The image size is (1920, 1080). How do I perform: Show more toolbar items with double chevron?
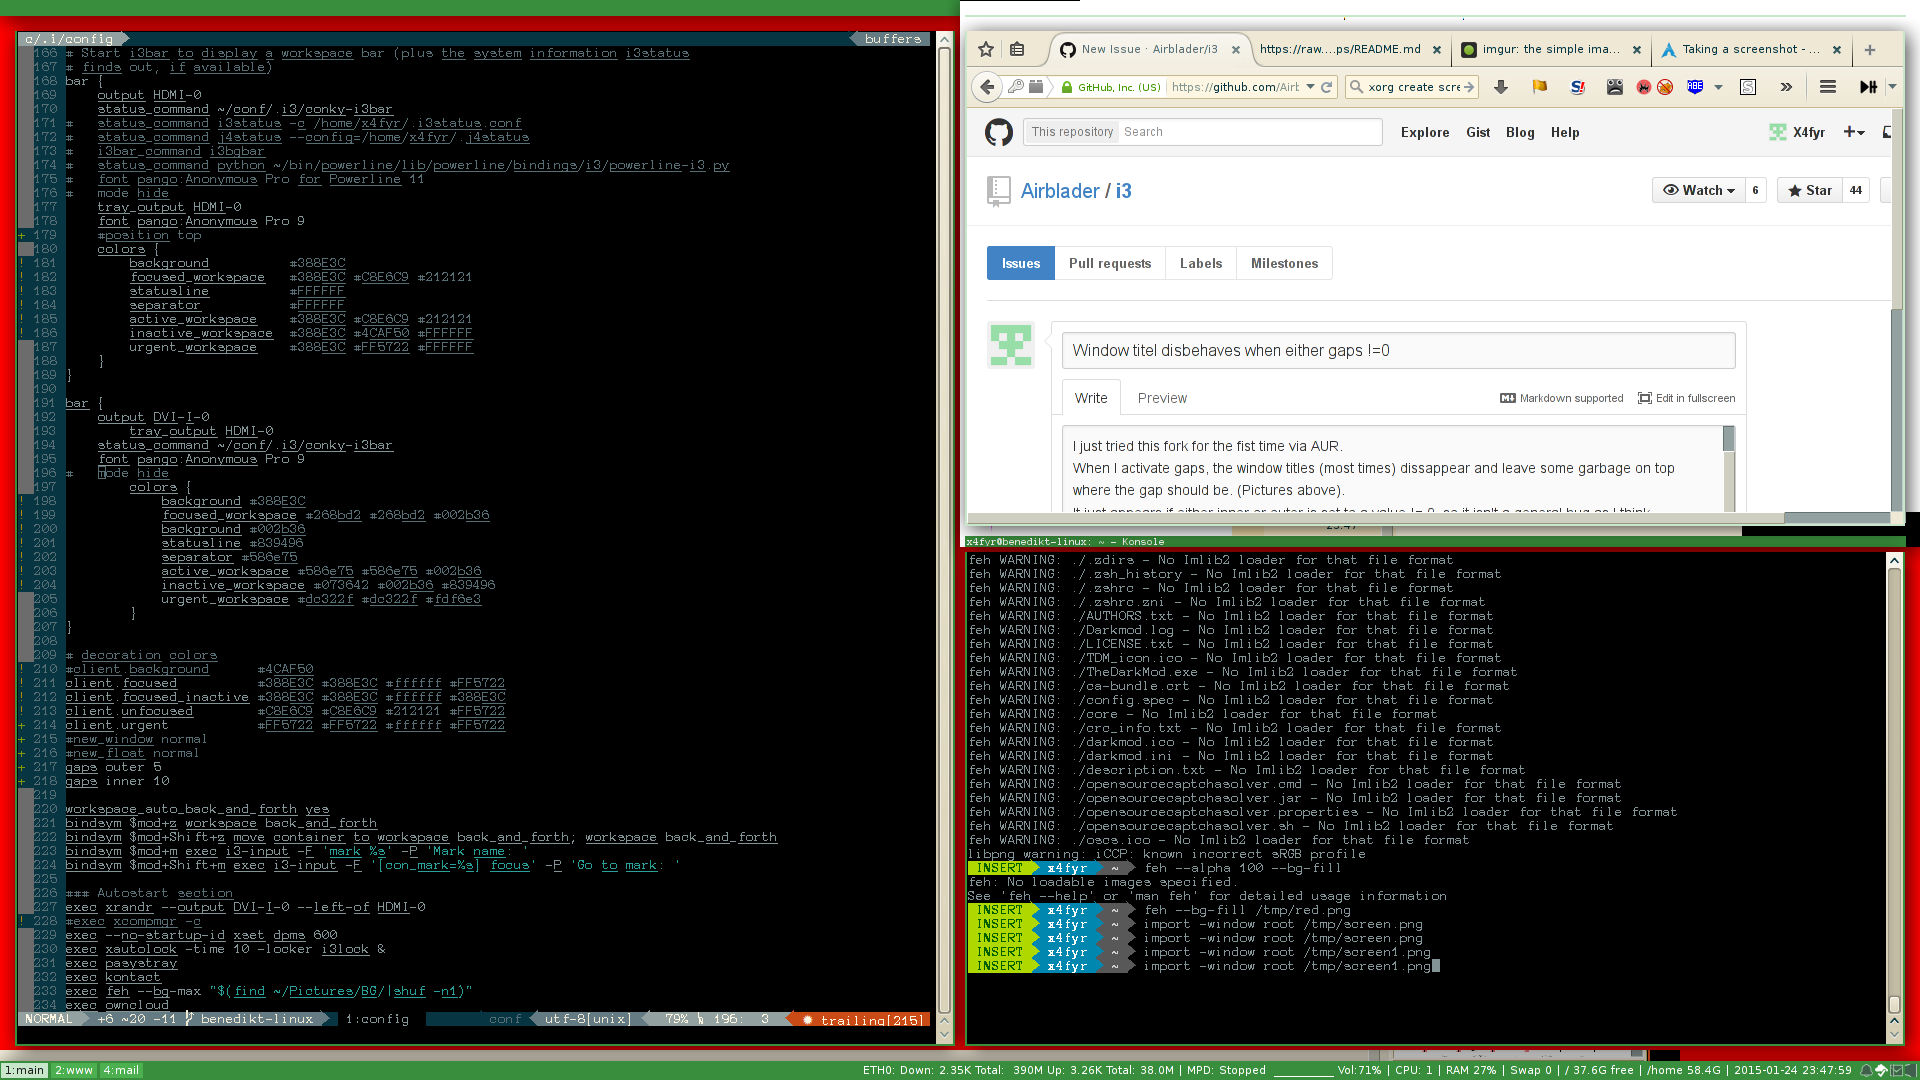(1786, 87)
